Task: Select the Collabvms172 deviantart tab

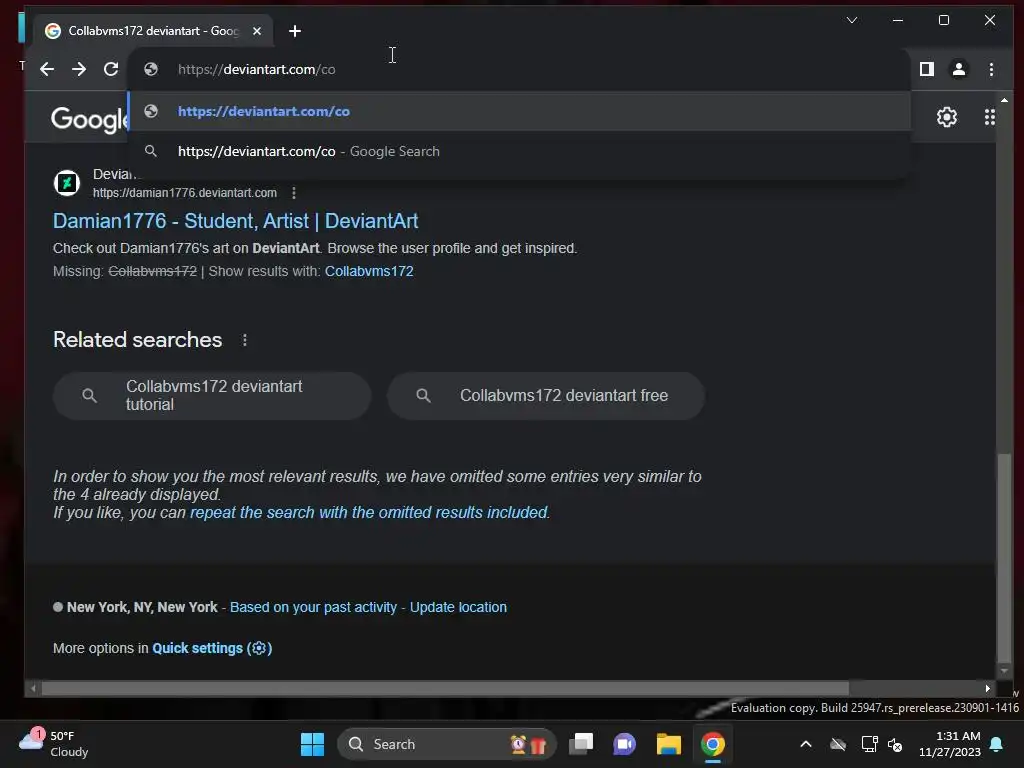Action: coord(152,31)
